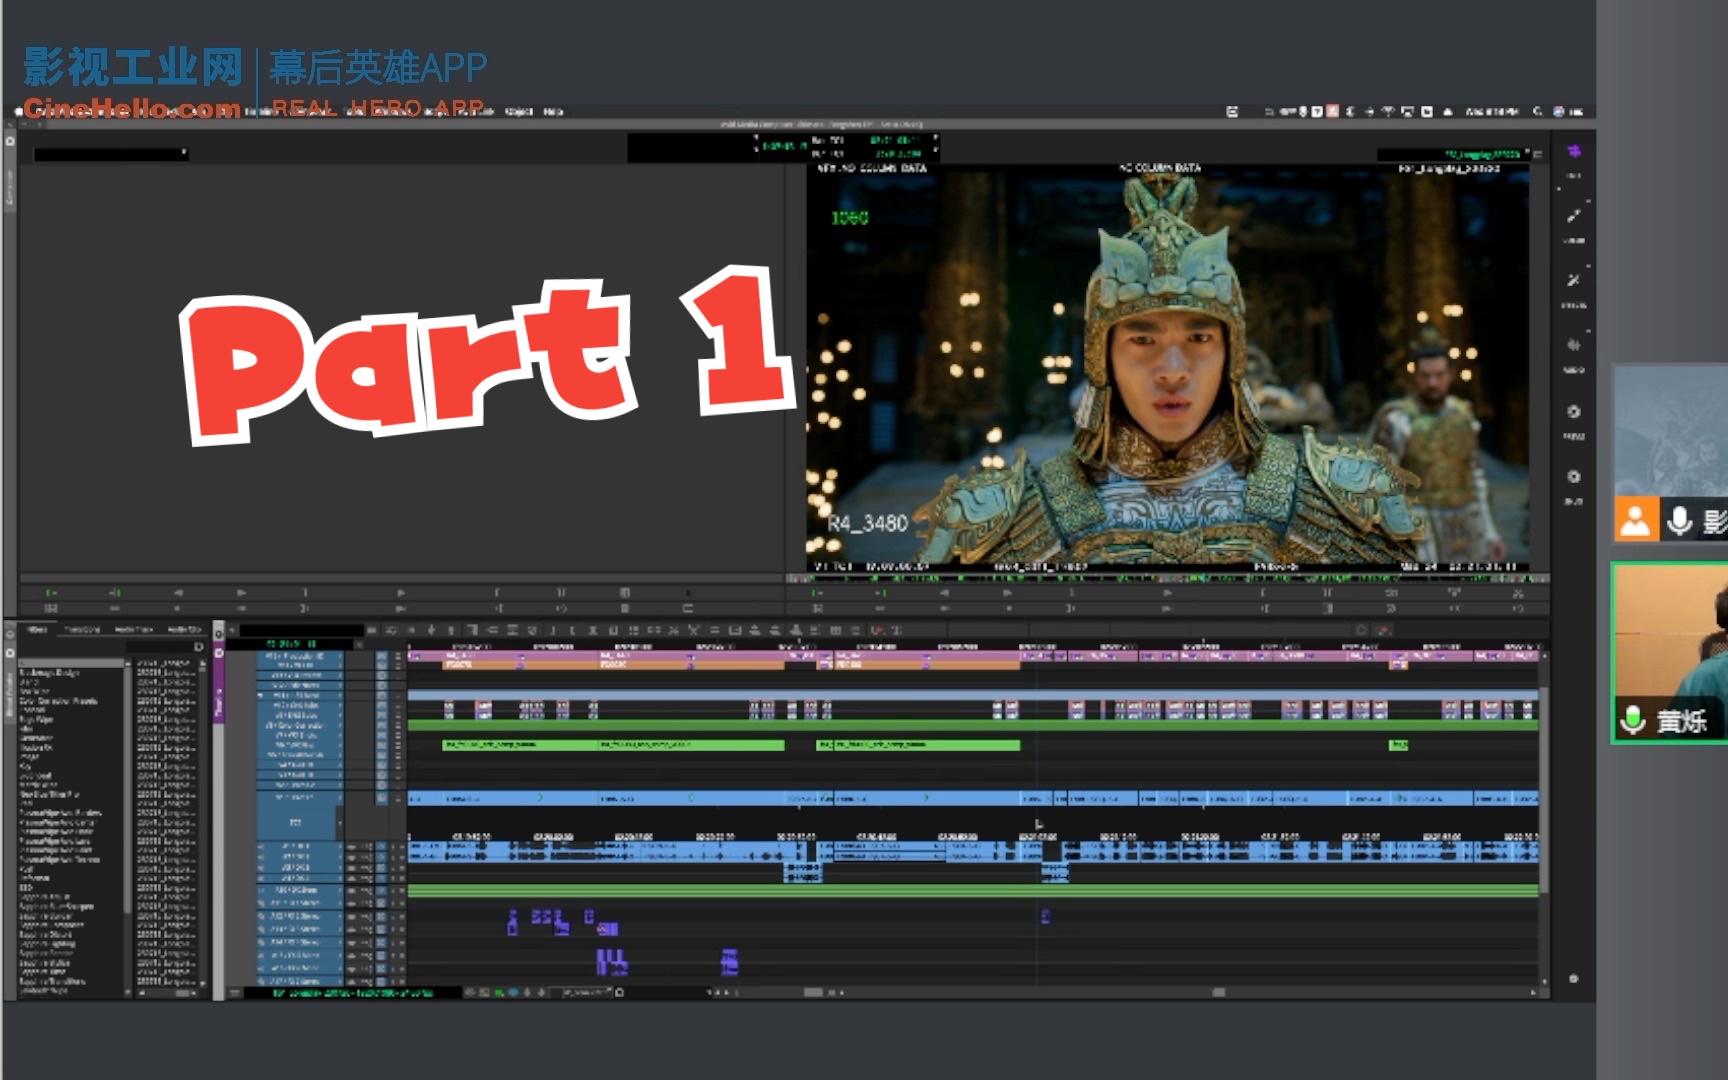This screenshot has width=1728, height=1080.
Task: Click the green timecode display above track selectors
Action: coord(291,644)
